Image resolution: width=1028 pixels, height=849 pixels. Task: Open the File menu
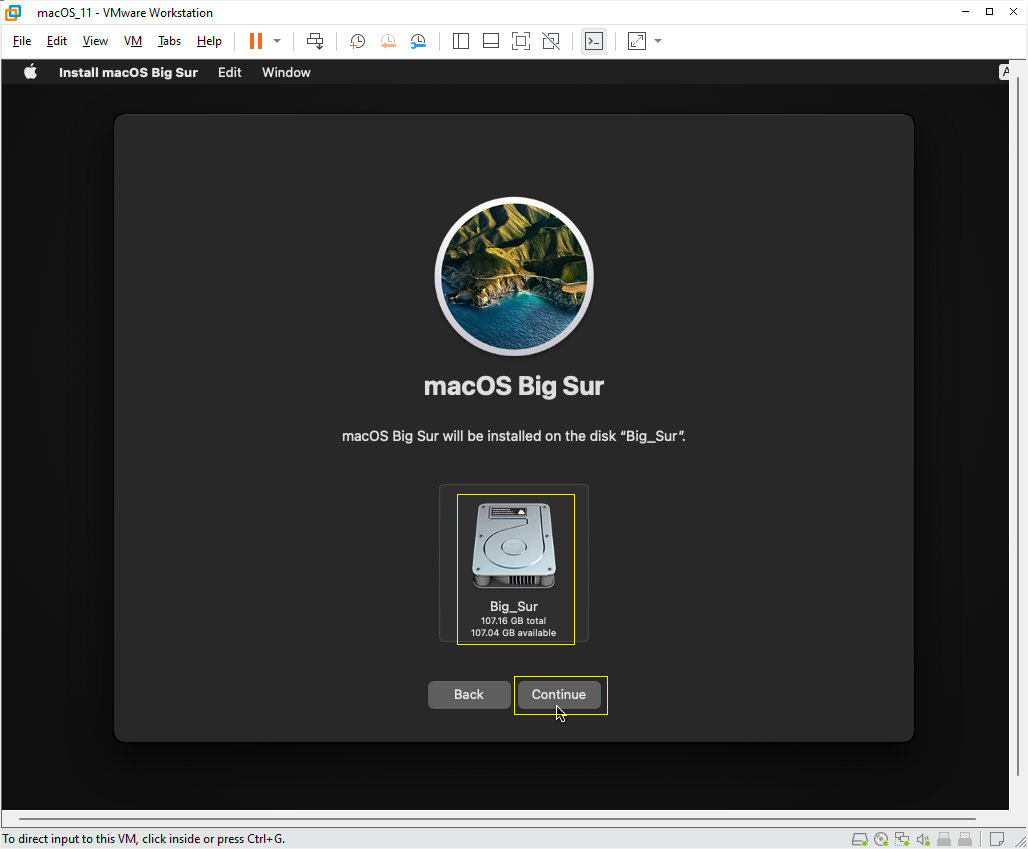[x=22, y=41]
